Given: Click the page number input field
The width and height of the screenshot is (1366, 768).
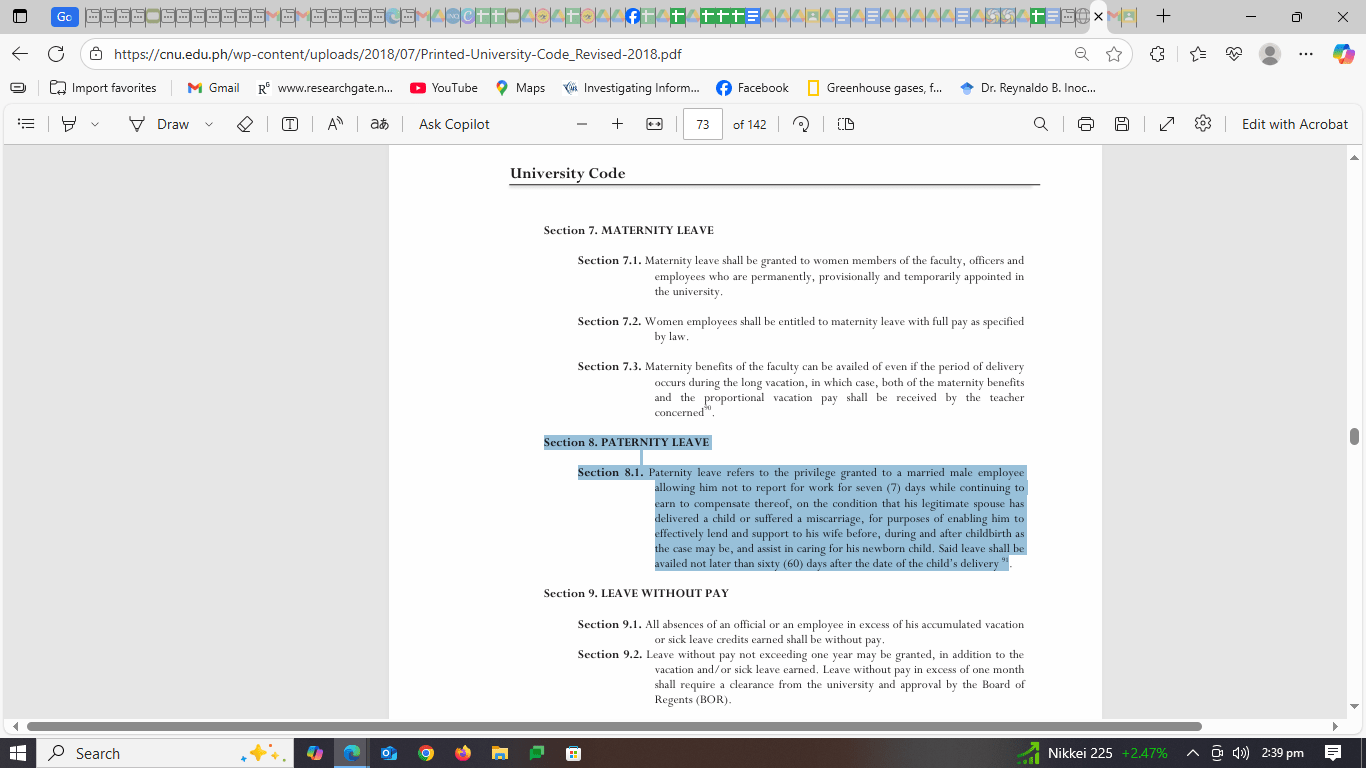Looking at the screenshot, I should click(703, 124).
